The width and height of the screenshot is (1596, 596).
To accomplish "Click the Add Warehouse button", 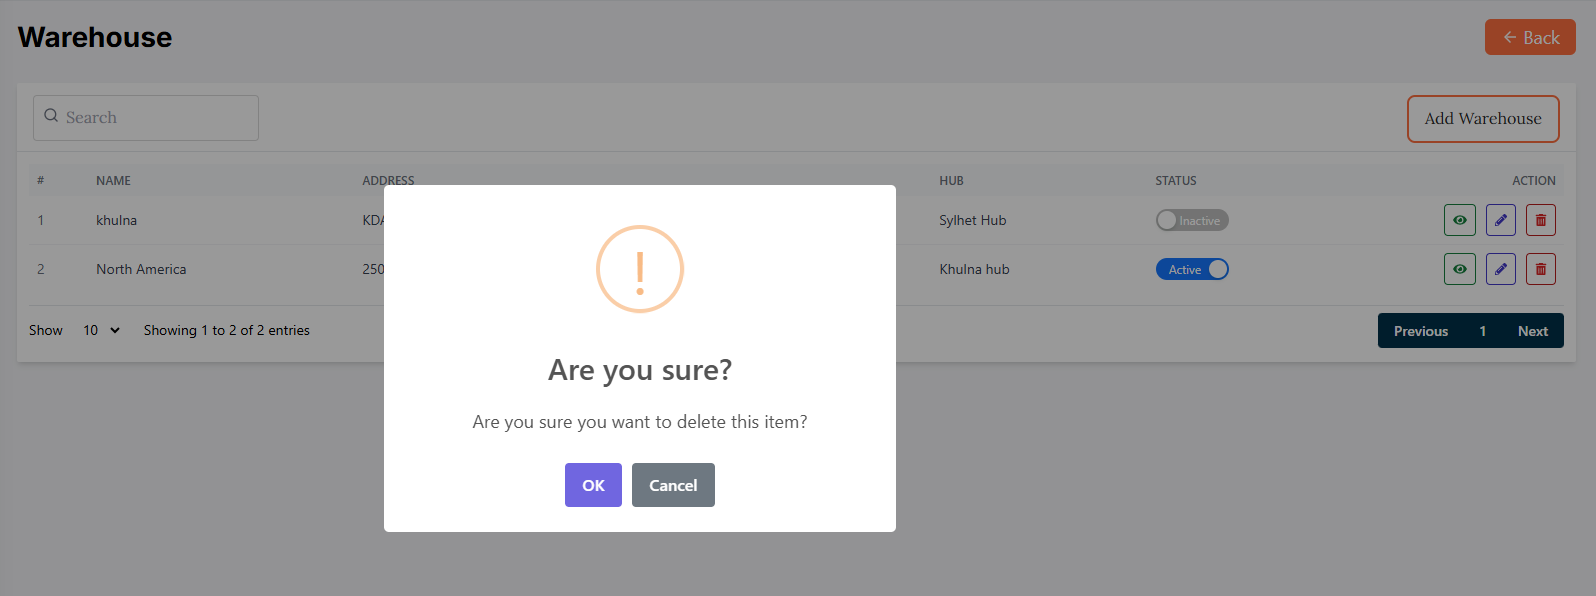I will 1482,119.
